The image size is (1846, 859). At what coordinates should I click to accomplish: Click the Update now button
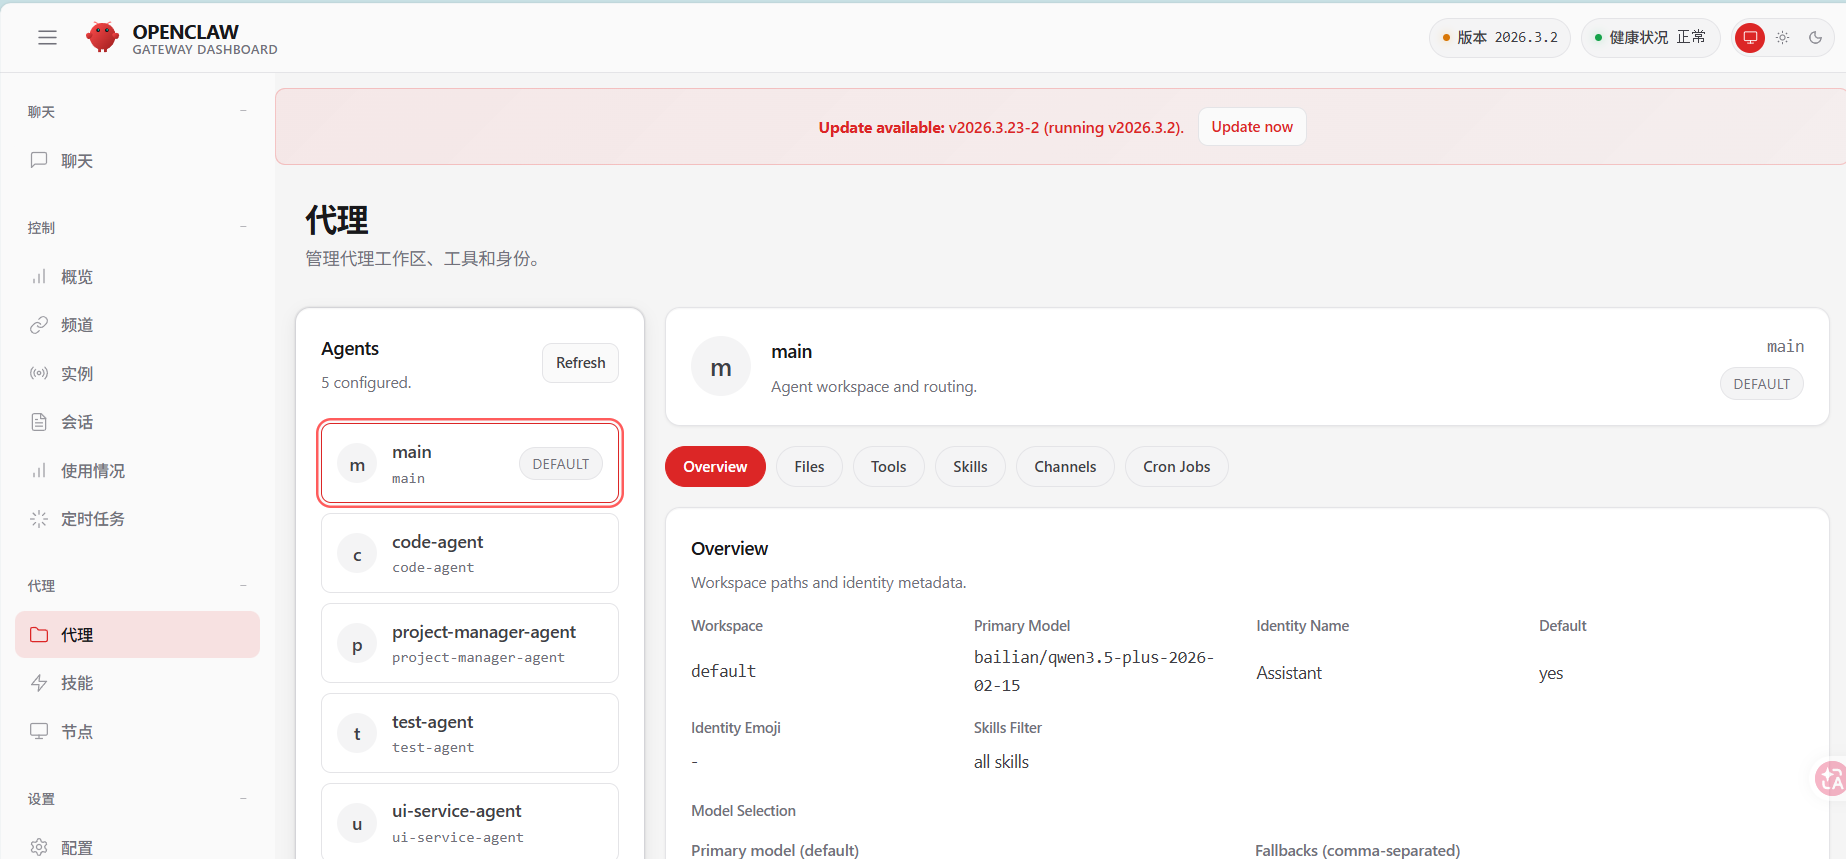[x=1252, y=127]
